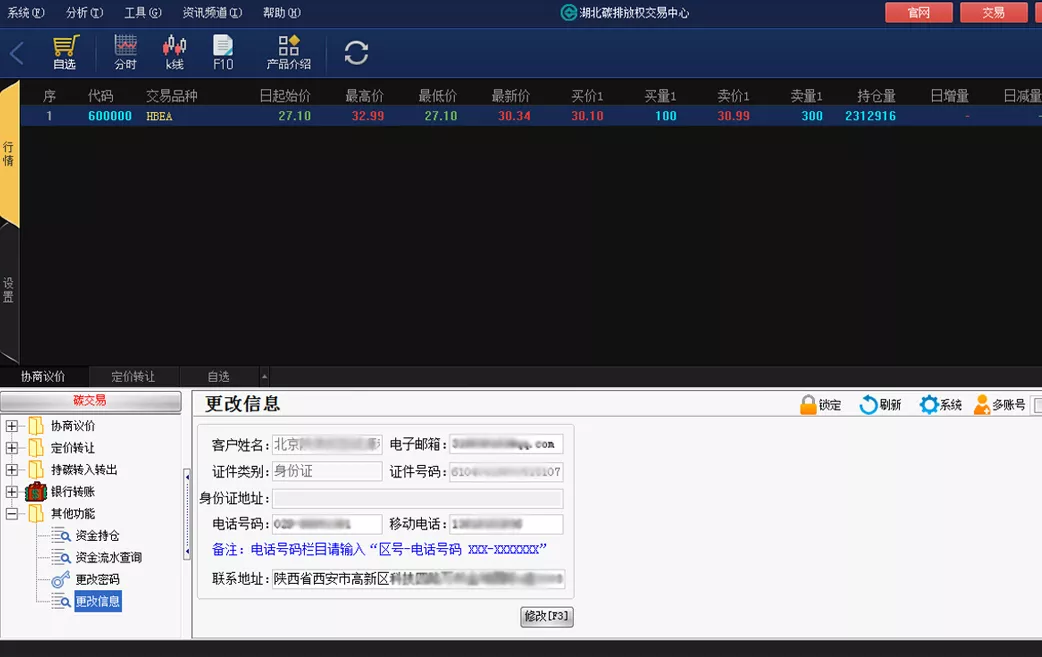The height and width of the screenshot is (657, 1042).
Task: Click the back arrow in toolbar
Action: (x=17, y=53)
